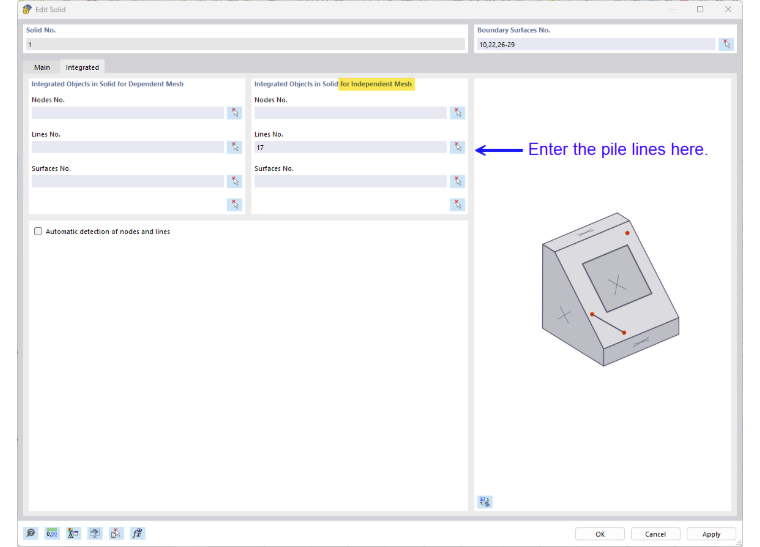Enable Automatic detection of nodes and lines

(x=38, y=231)
